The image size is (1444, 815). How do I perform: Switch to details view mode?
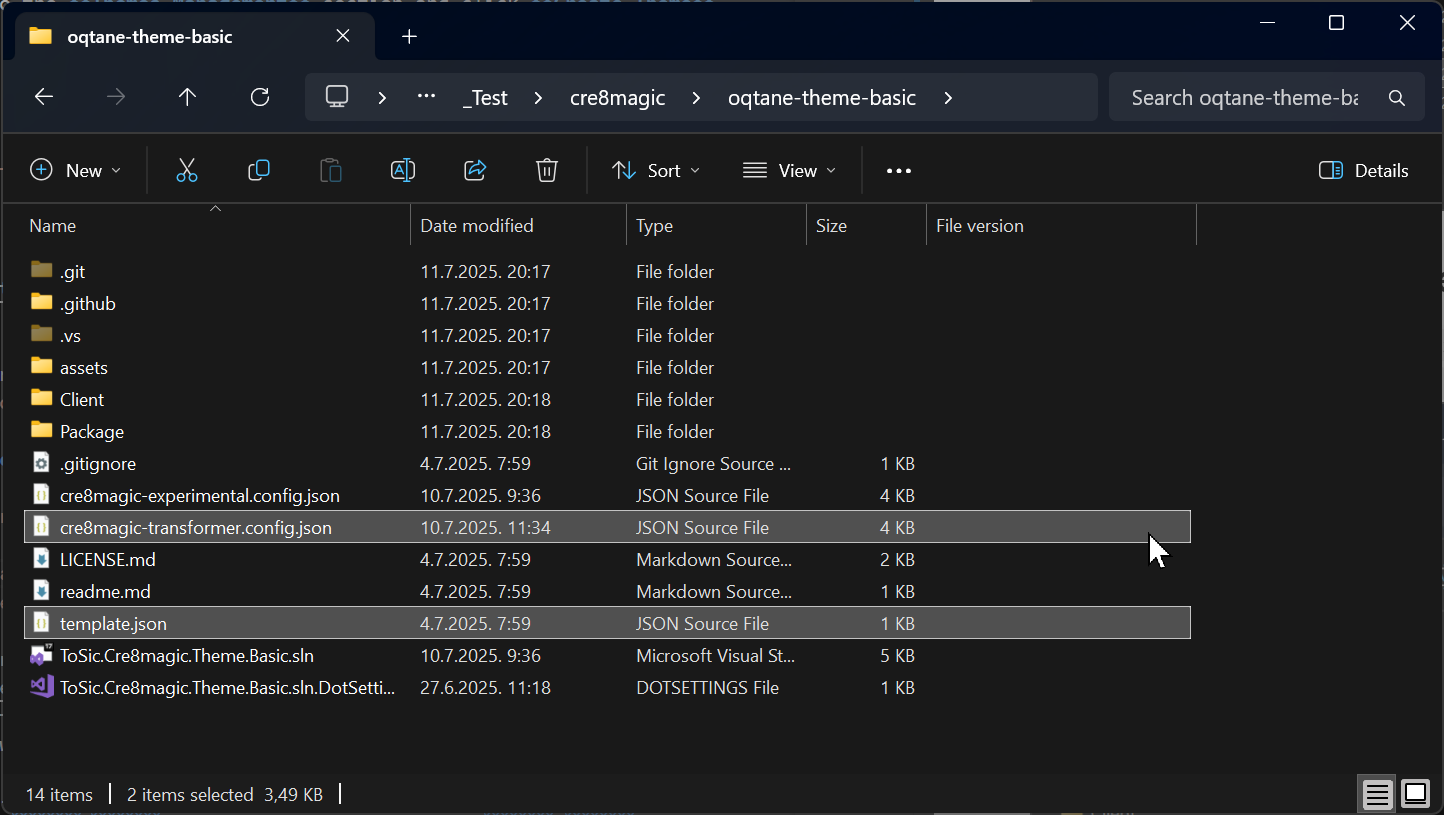click(1377, 793)
